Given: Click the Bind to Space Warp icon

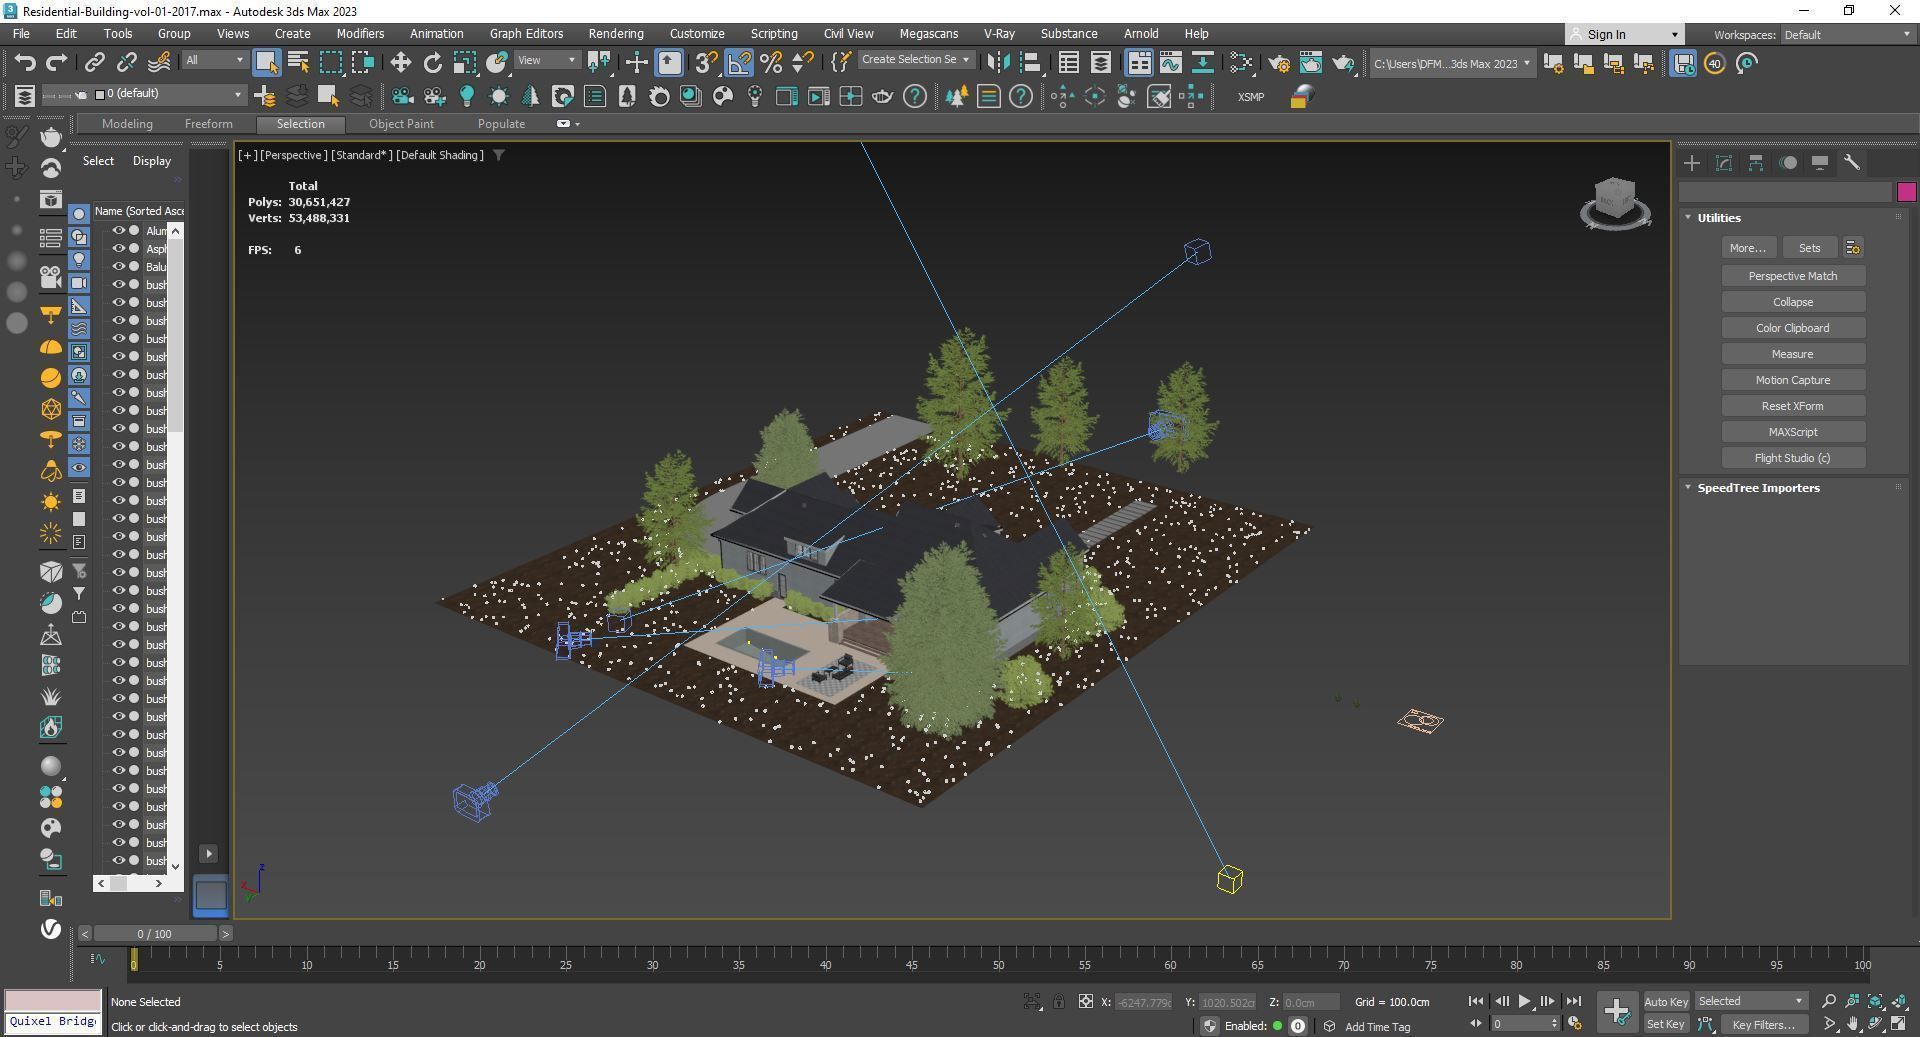Looking at the screenshot, I should point(159,63).
